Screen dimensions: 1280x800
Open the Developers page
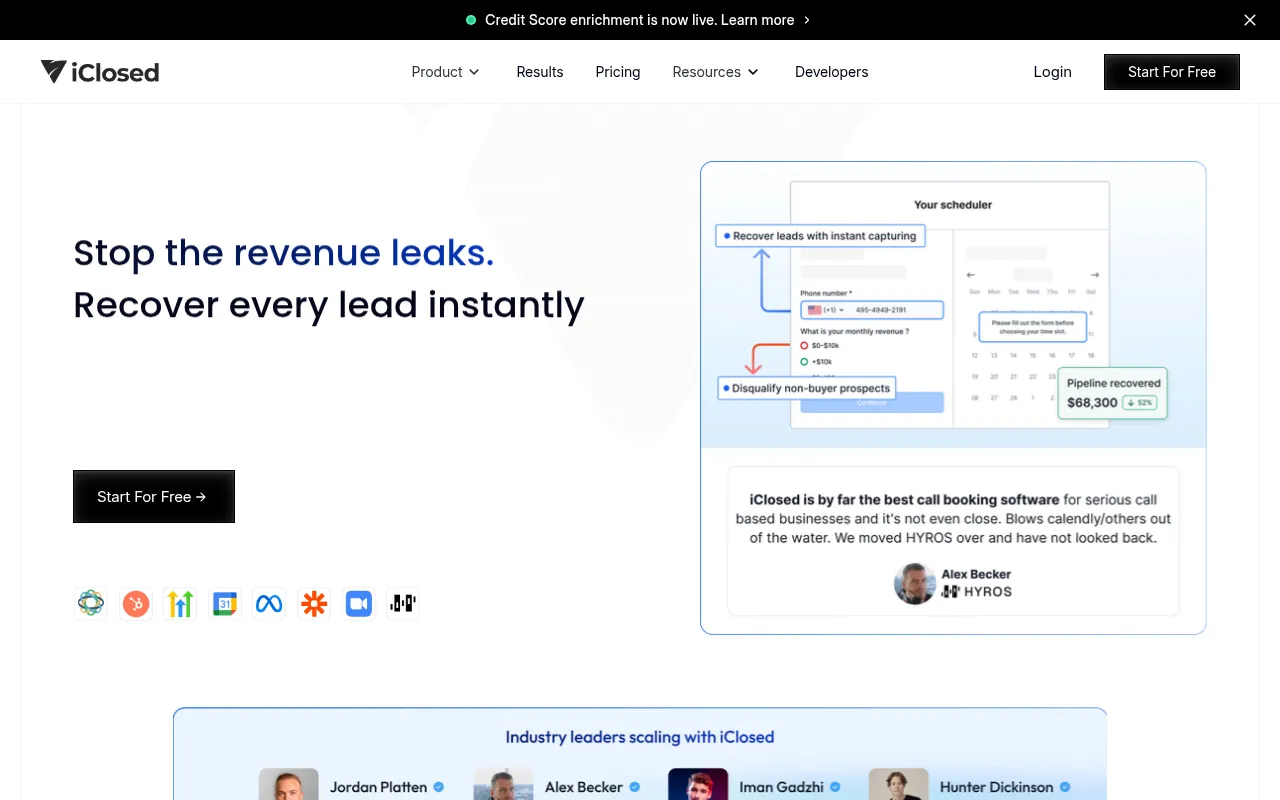click(x=832, y=72)
